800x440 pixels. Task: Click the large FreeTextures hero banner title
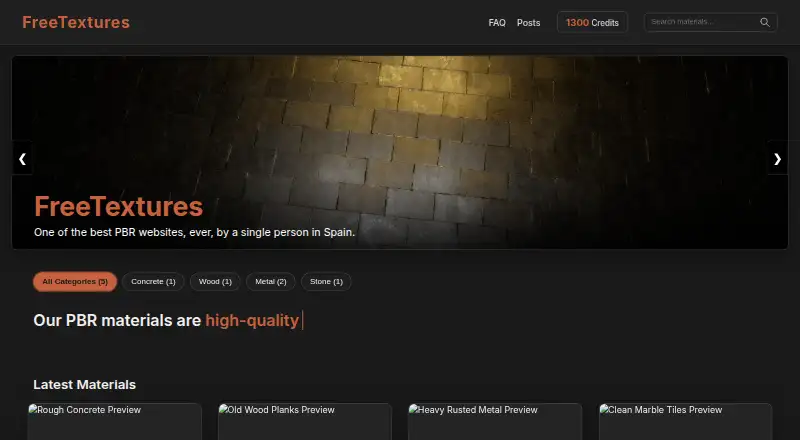point(118,207)
